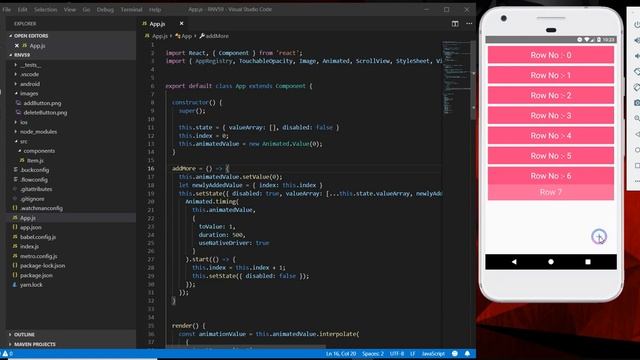Click the Ln 16, Col 20 status entry
The image size is (640, 360).
341,353
